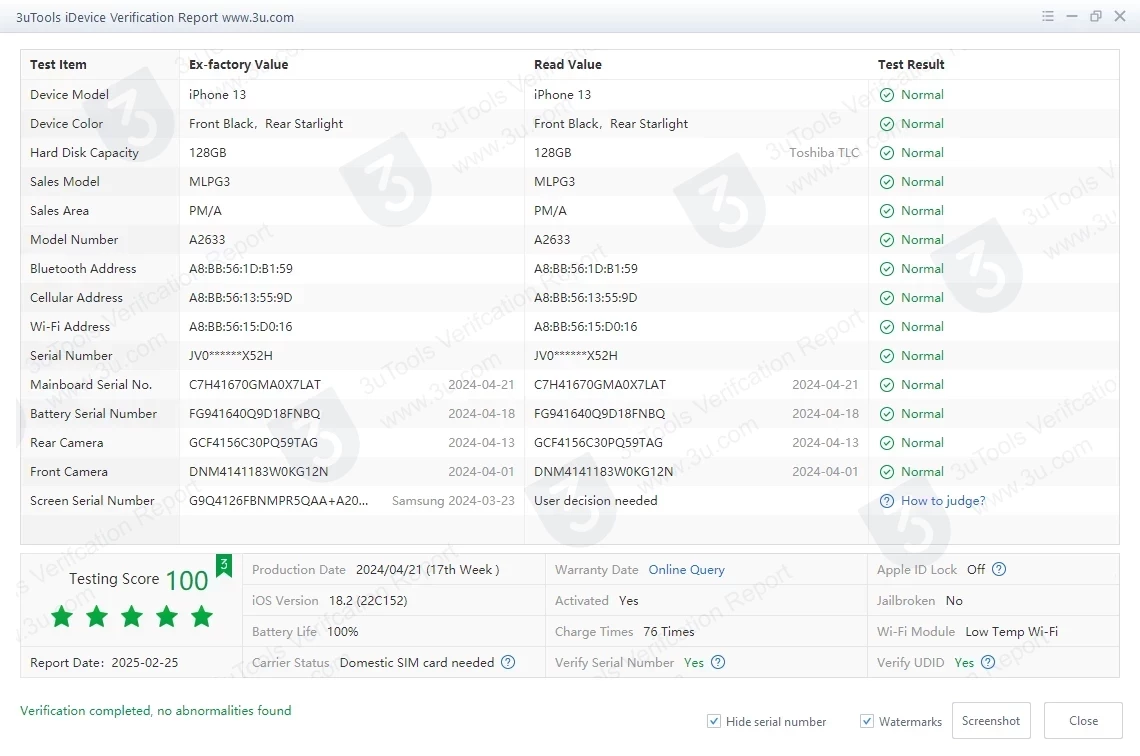Click the Test Item column header

[x=58, y=65]
